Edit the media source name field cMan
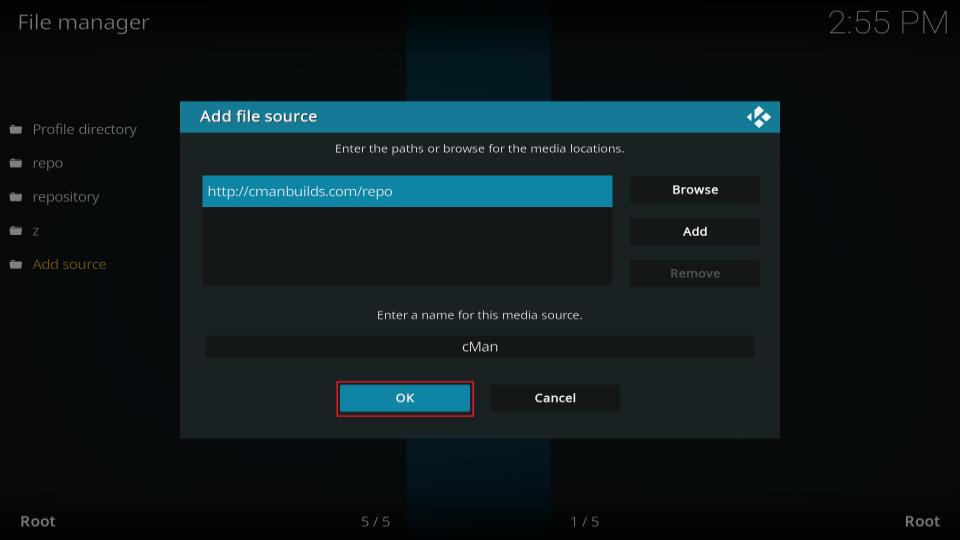 tap(480, 347)
